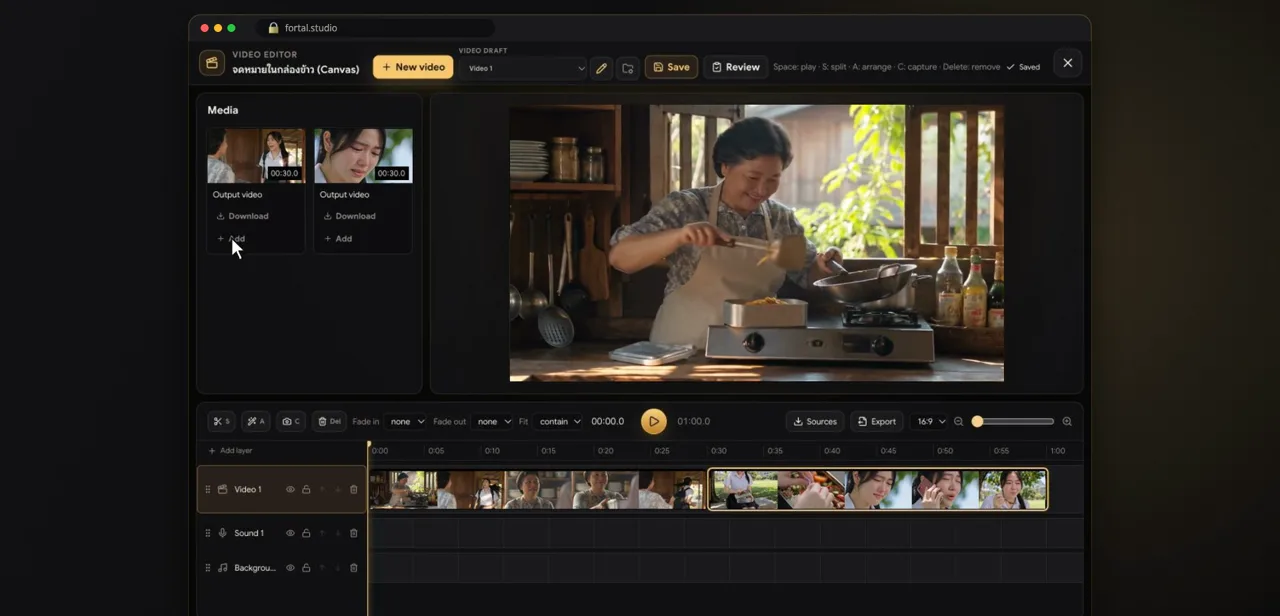The image size is (1280, 616).
Task: Click the music note icon on Background layer
Action: point(223,568)
